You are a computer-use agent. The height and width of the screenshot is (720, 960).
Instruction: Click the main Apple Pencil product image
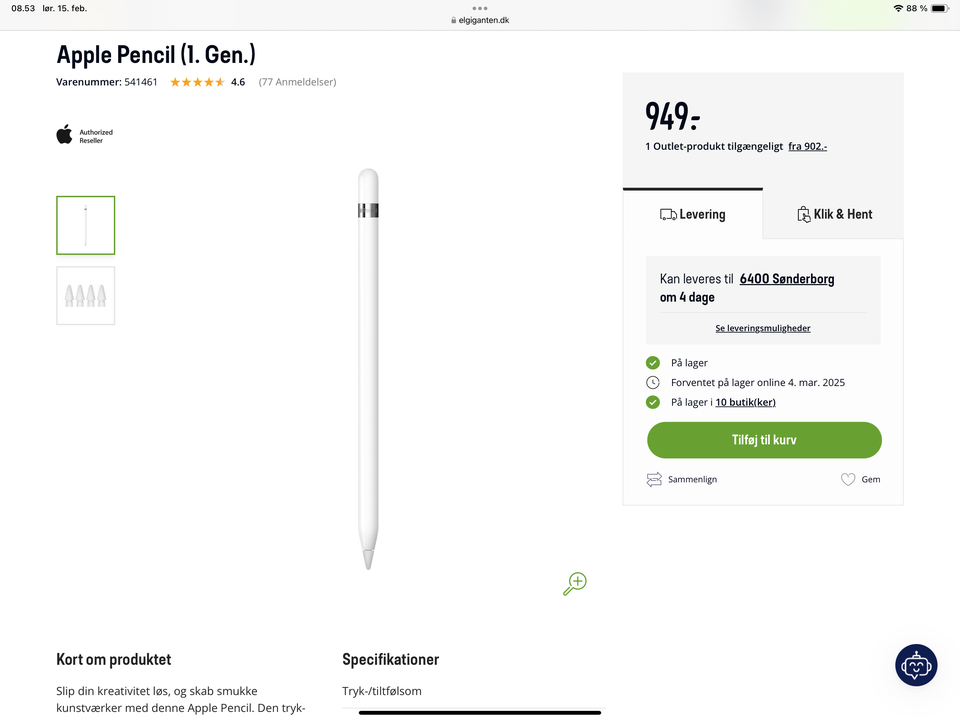click(368, 369)
